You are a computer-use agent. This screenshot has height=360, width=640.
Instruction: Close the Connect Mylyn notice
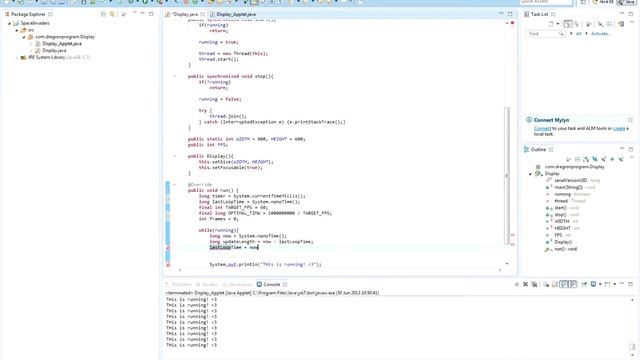pos(630,120)
